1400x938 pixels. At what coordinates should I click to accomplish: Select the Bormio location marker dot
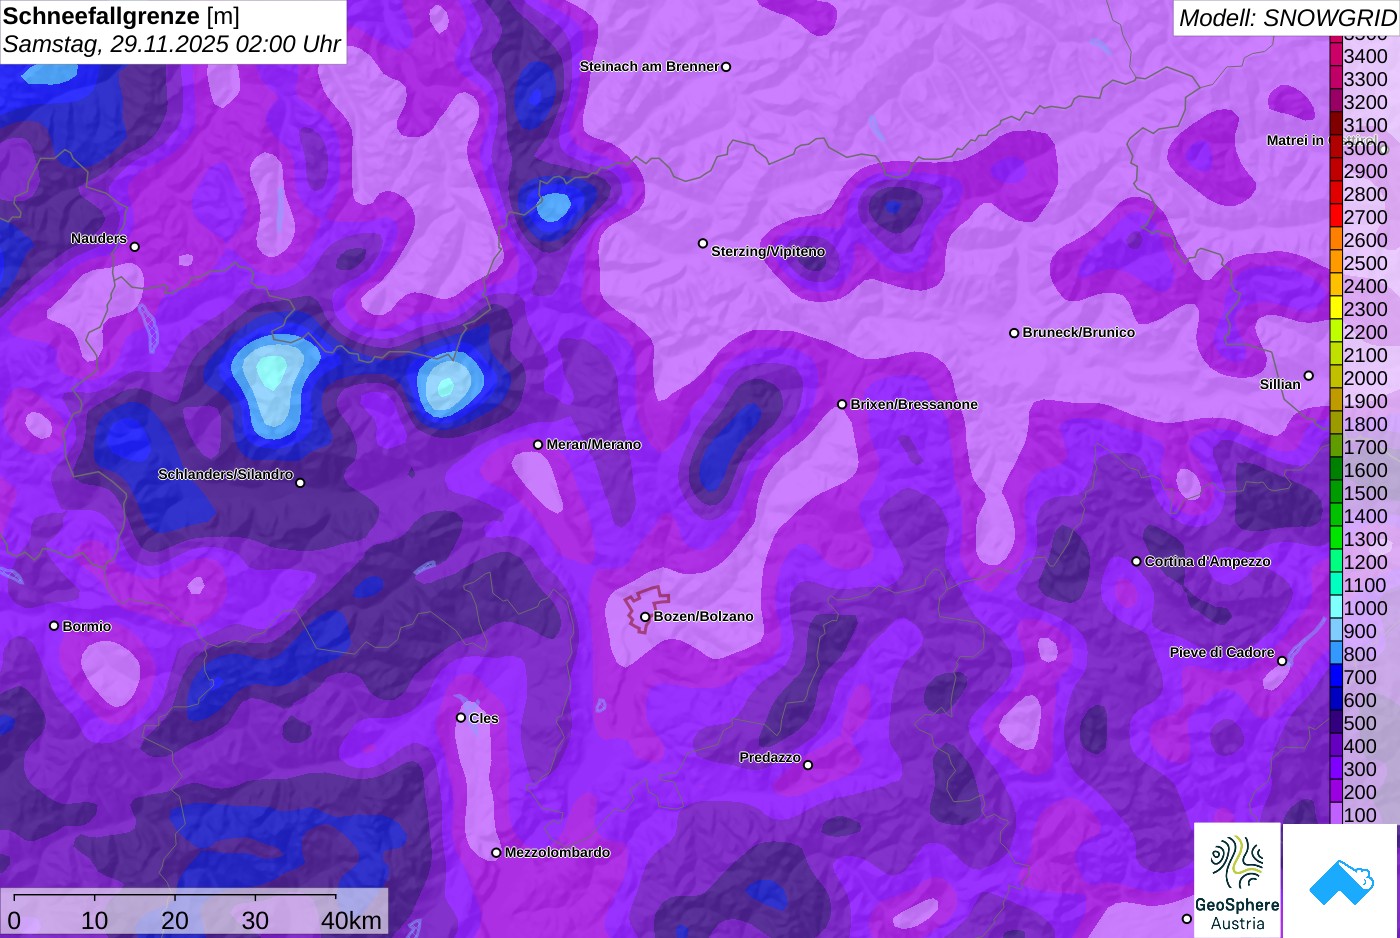pos(54,626)
